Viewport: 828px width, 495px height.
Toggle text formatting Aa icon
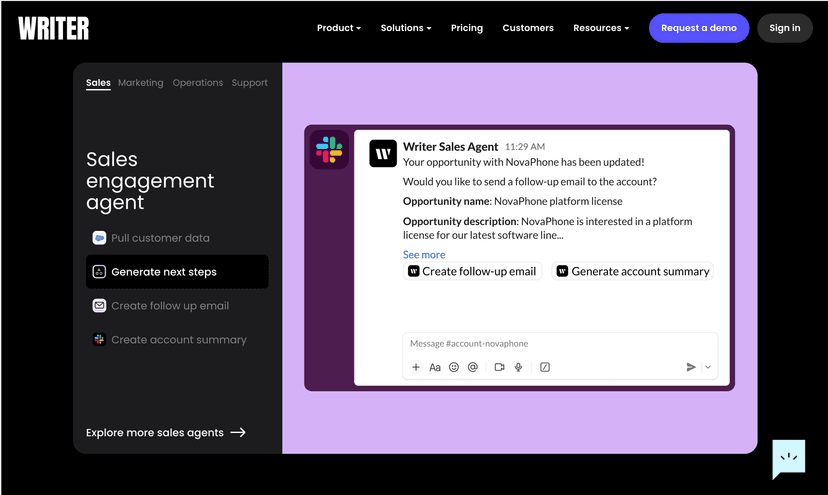point(435,367)
